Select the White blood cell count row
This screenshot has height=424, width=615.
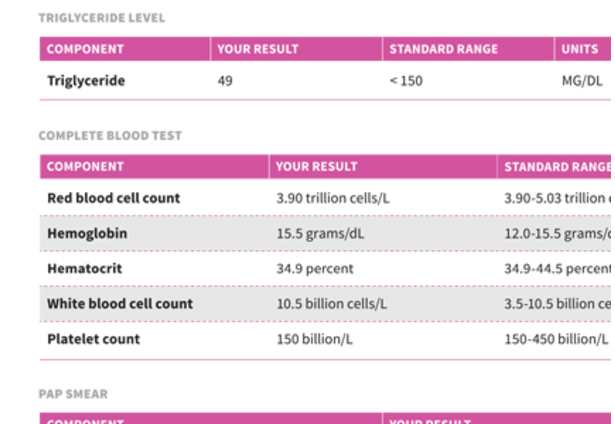(325, 304)
